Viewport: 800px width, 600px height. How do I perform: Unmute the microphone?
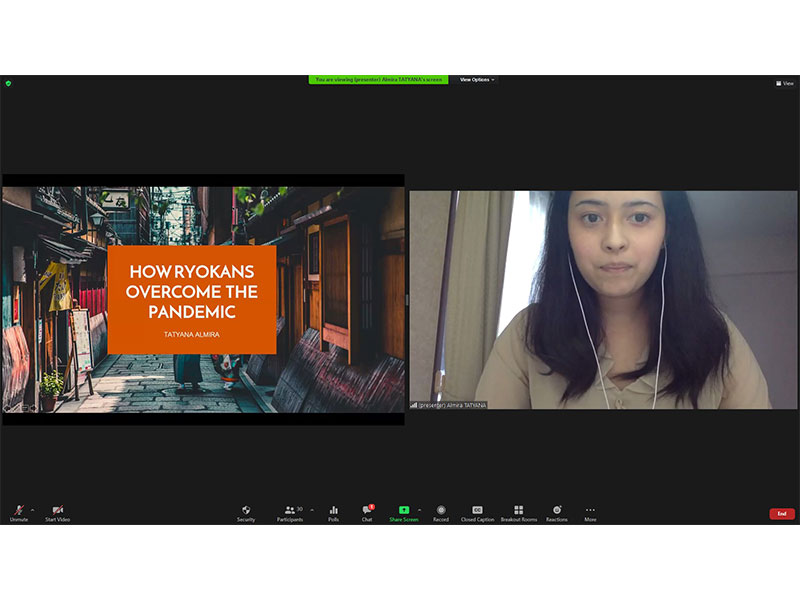click(x=18, y=512)
